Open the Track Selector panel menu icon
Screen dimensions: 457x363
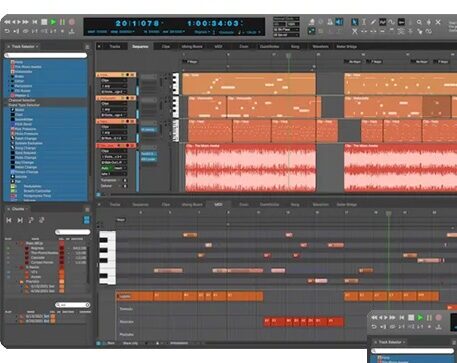point(87,47)
